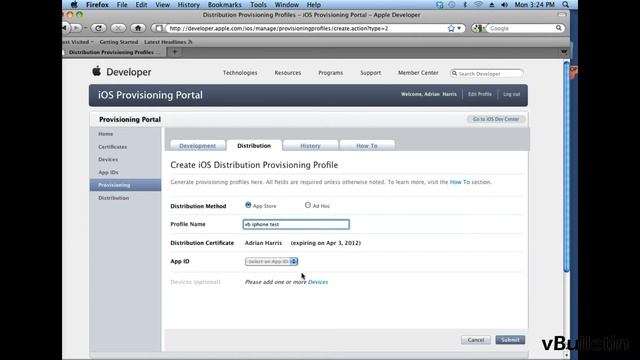
Task: Click the Google search magnifier button
Action: coord(558,28)
